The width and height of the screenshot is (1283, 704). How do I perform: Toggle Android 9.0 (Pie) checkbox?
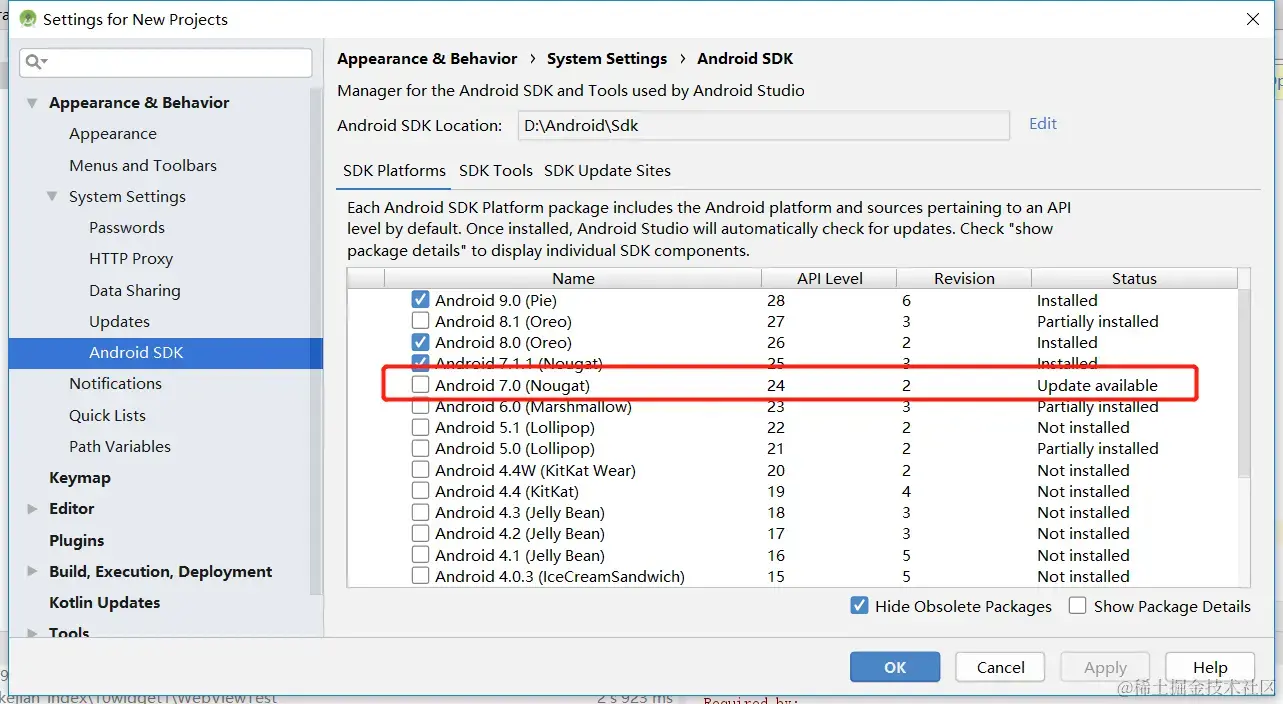(x=420, y=300)
